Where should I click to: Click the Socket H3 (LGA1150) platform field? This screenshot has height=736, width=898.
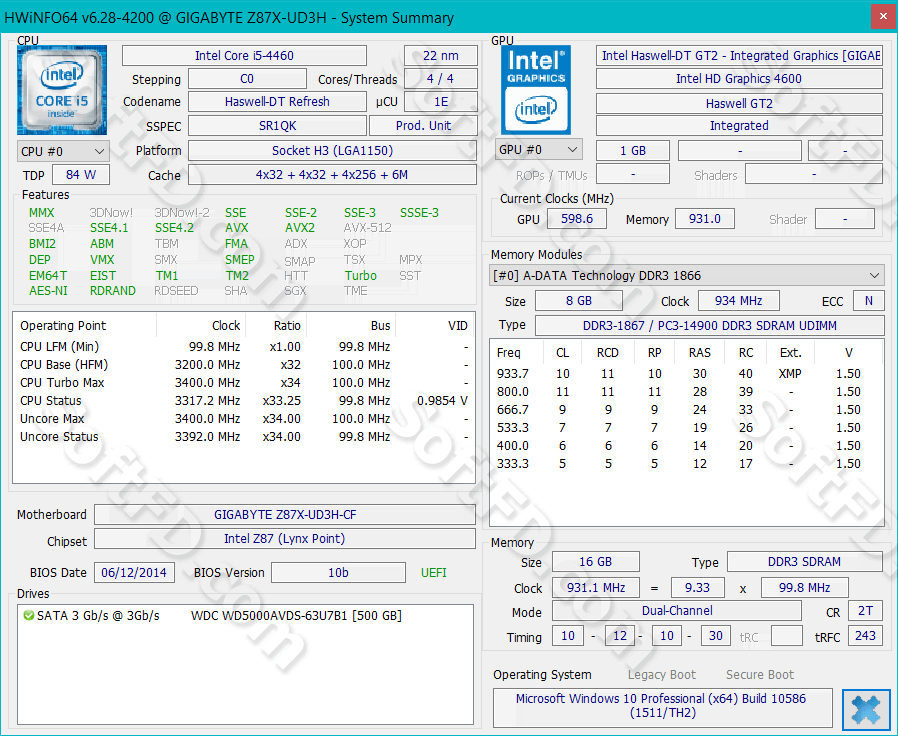click(x=332, y=151)
